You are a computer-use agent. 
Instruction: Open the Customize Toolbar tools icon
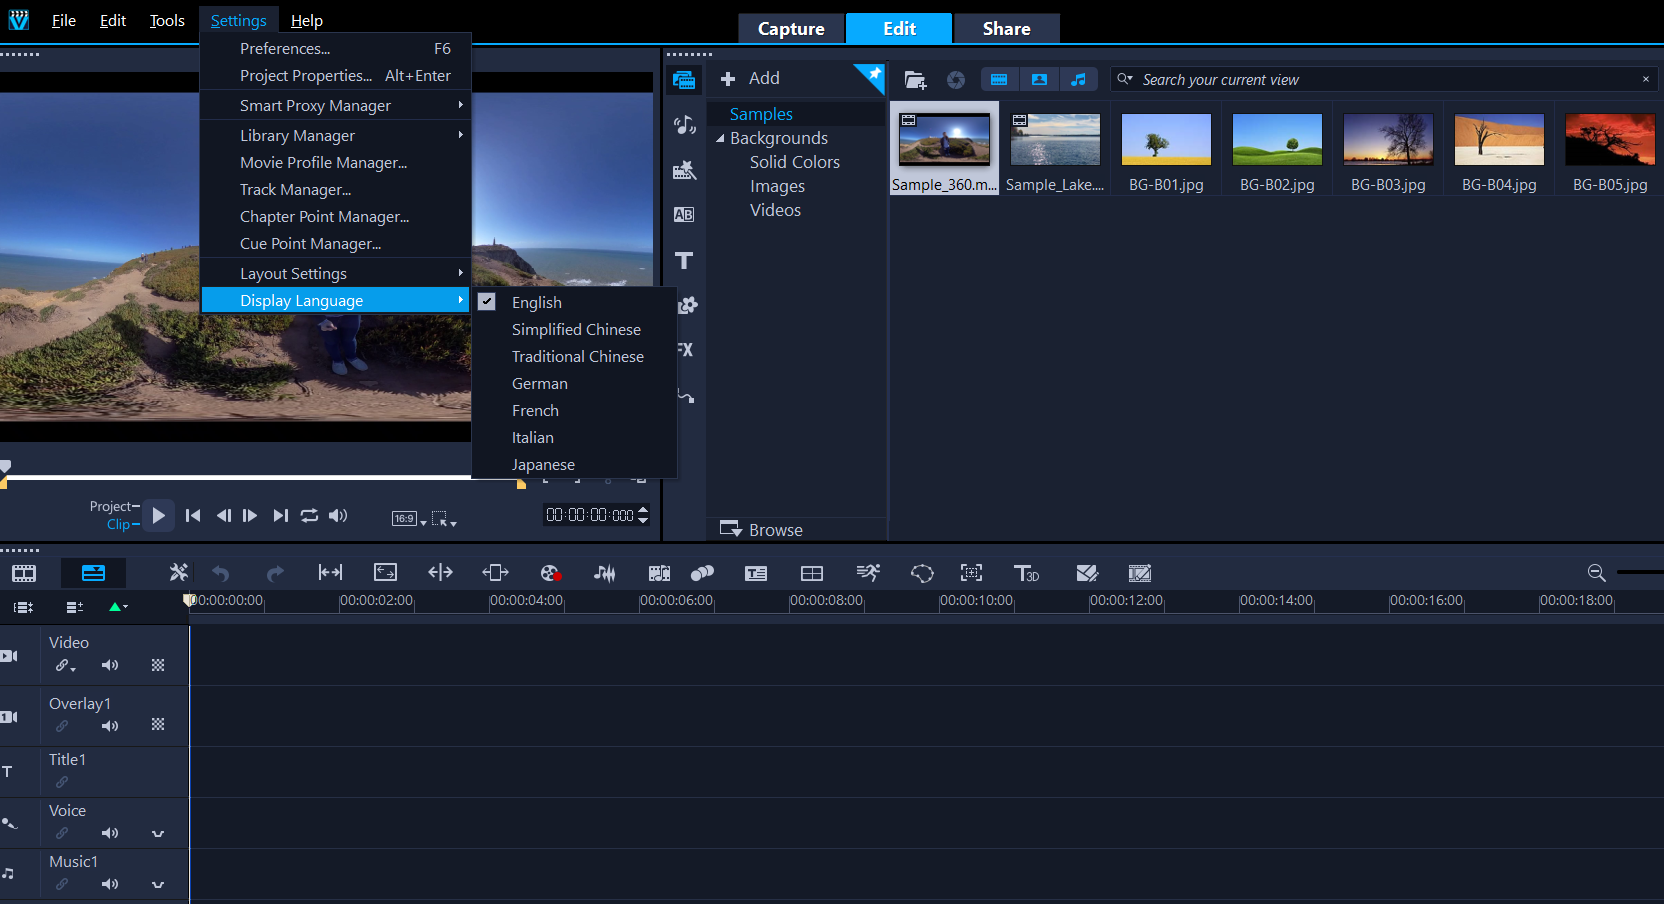(179, 572)
